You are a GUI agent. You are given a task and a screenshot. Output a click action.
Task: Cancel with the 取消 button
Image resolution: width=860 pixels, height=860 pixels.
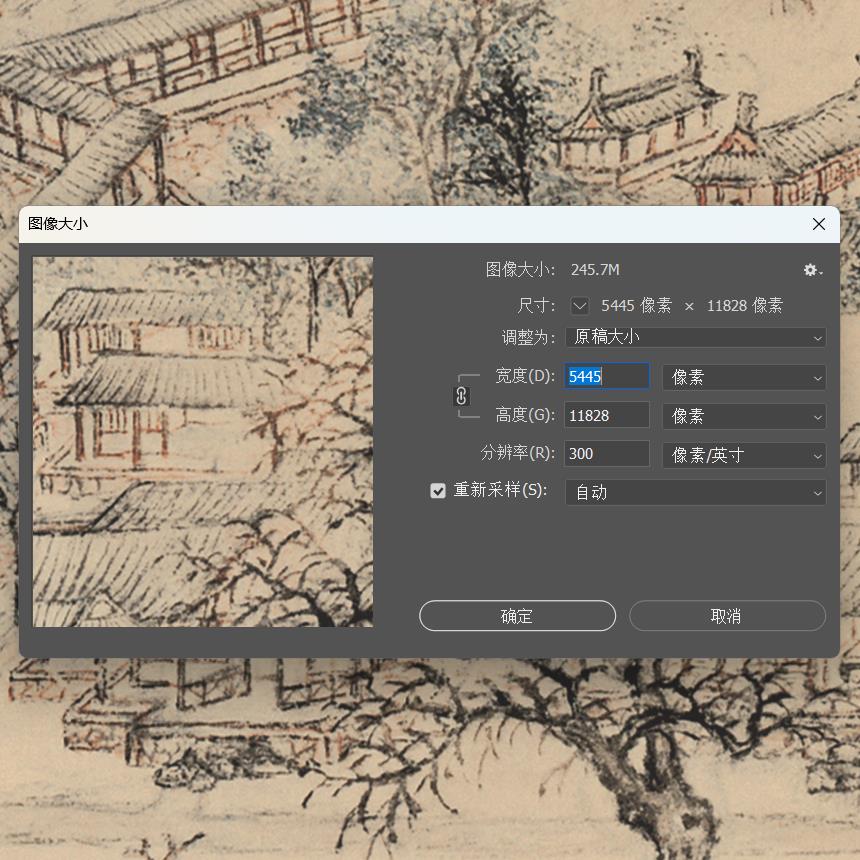point(727,616)
